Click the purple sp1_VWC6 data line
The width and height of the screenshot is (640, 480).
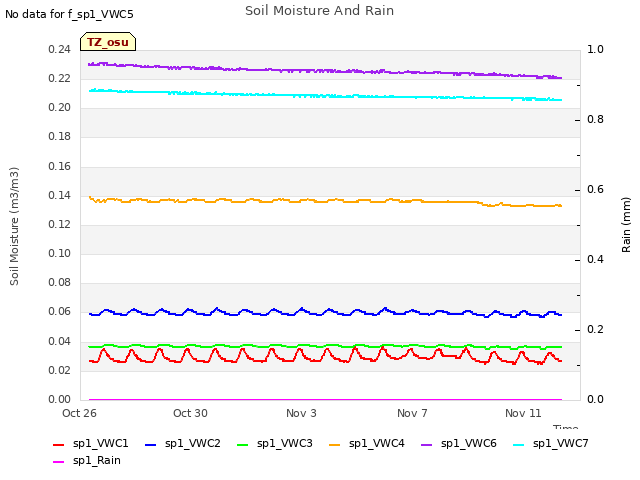325,71
